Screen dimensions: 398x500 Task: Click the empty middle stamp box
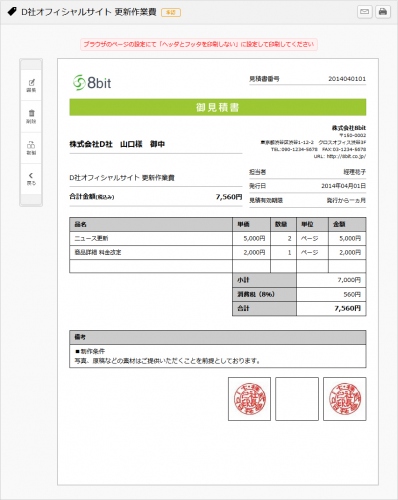tap(297, 399)
